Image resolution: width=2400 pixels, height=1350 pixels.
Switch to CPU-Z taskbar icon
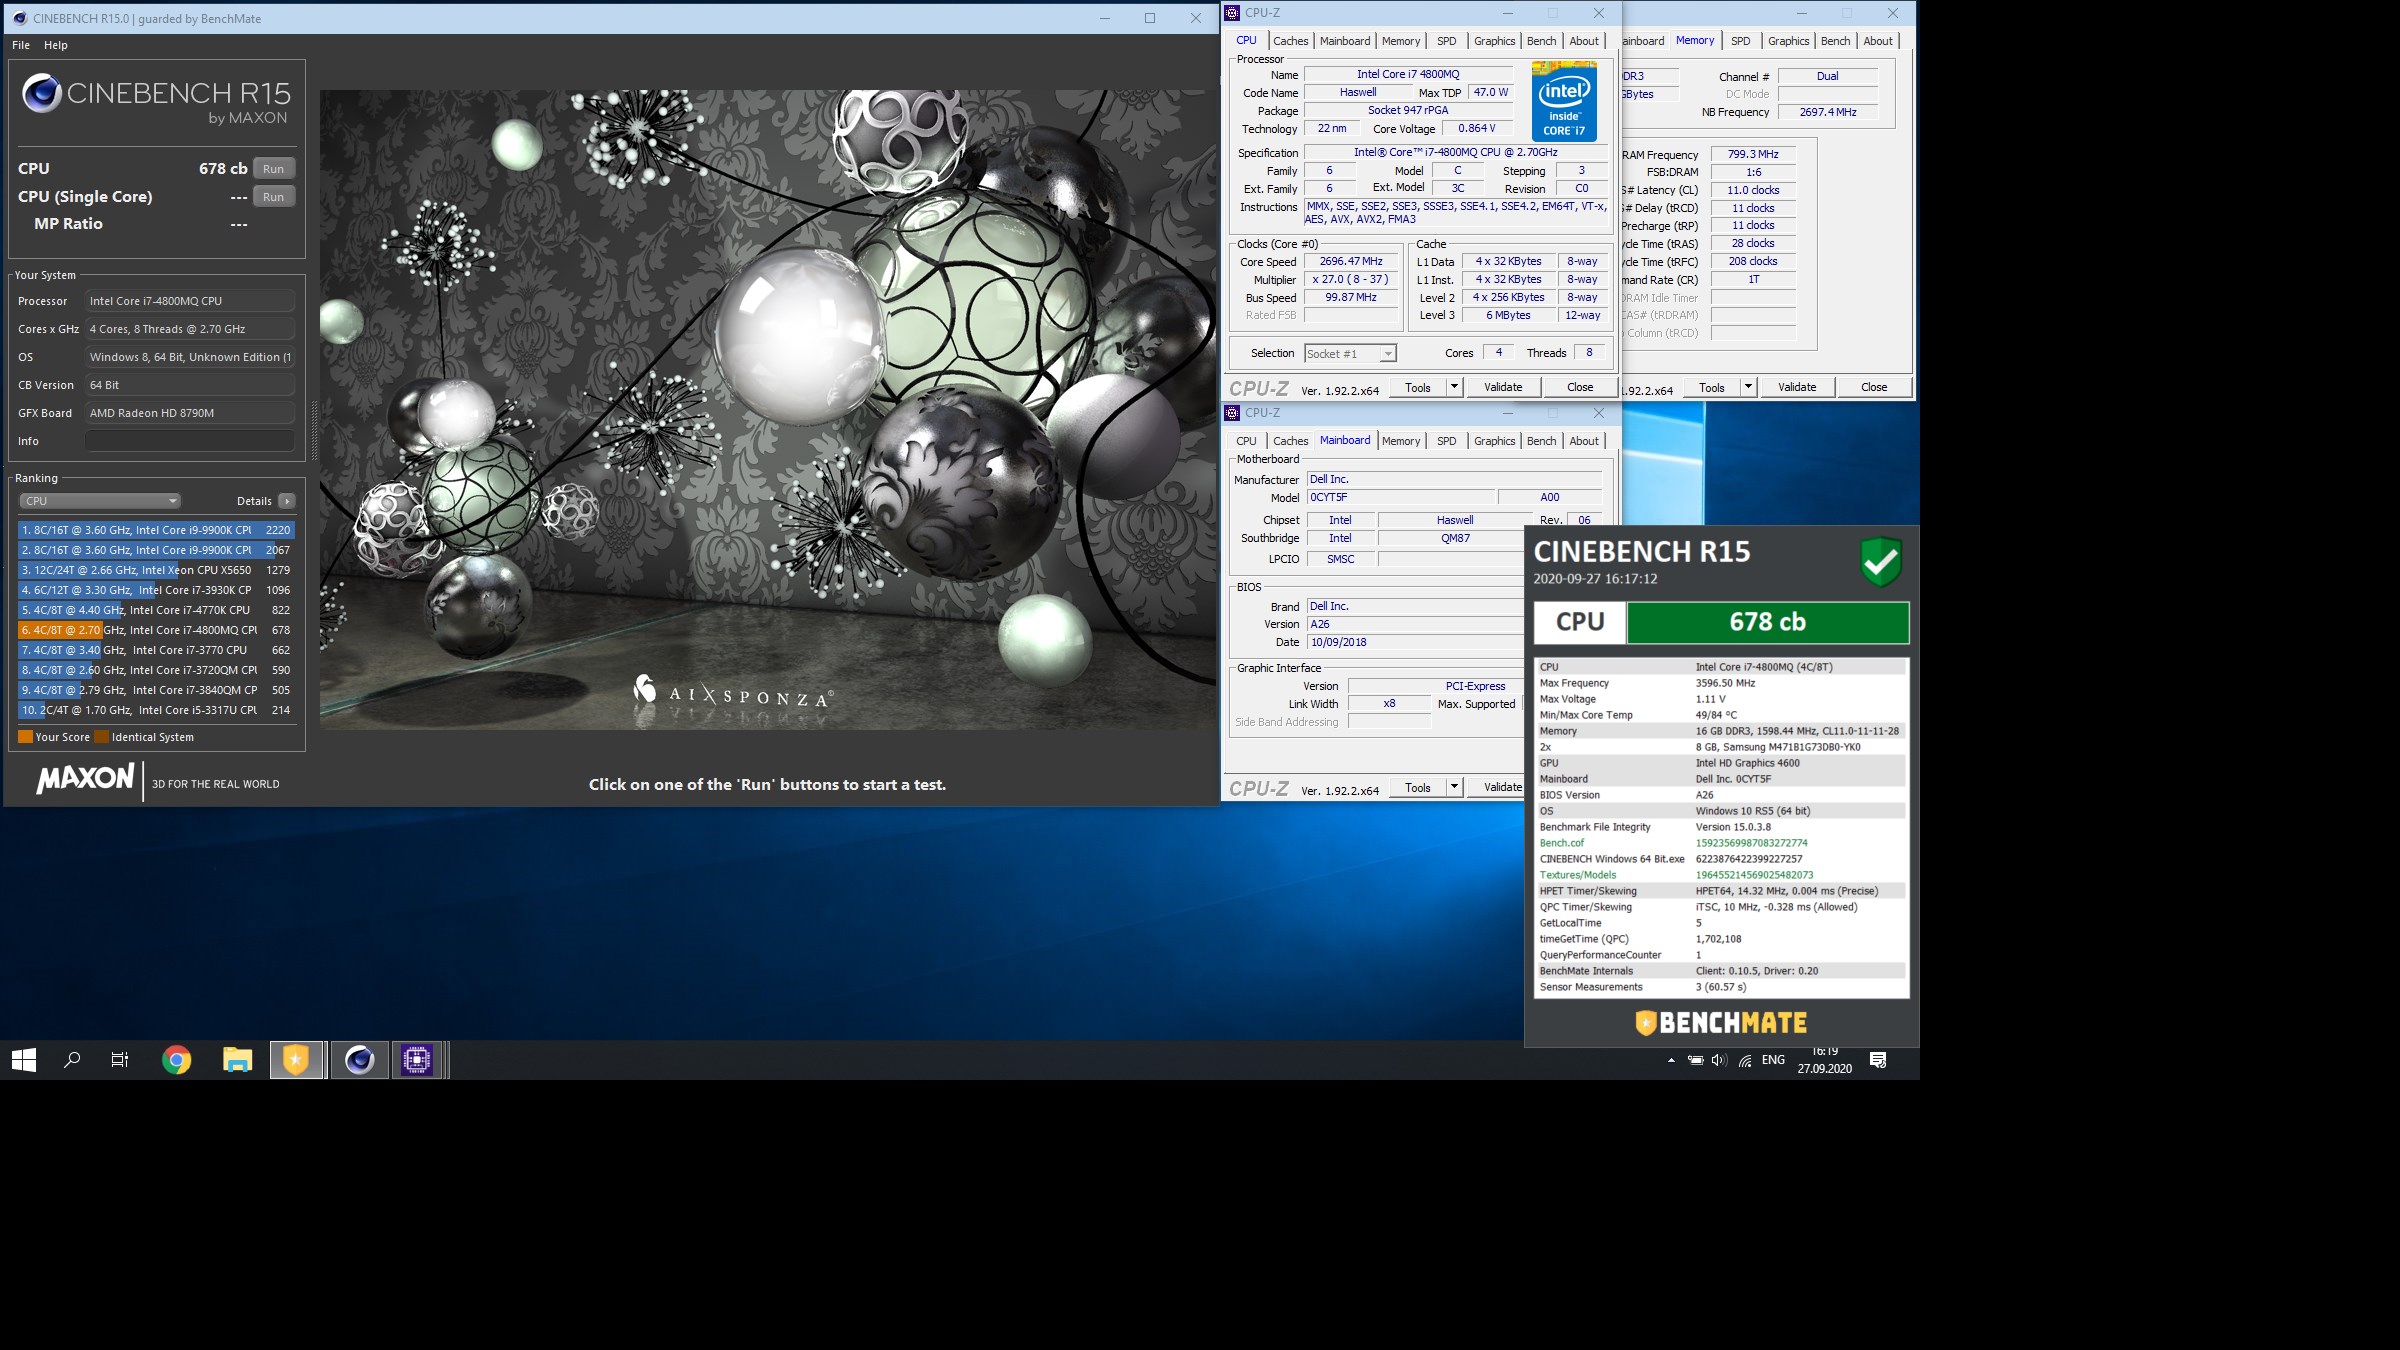point(417,1060)
